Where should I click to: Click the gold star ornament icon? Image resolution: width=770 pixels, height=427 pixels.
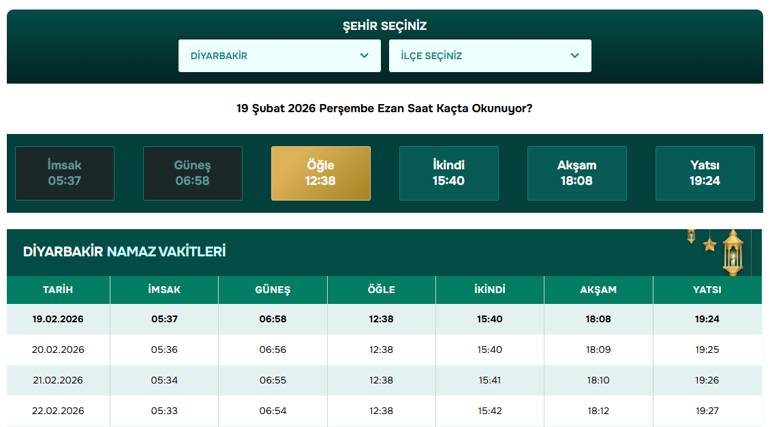[710, 244]
